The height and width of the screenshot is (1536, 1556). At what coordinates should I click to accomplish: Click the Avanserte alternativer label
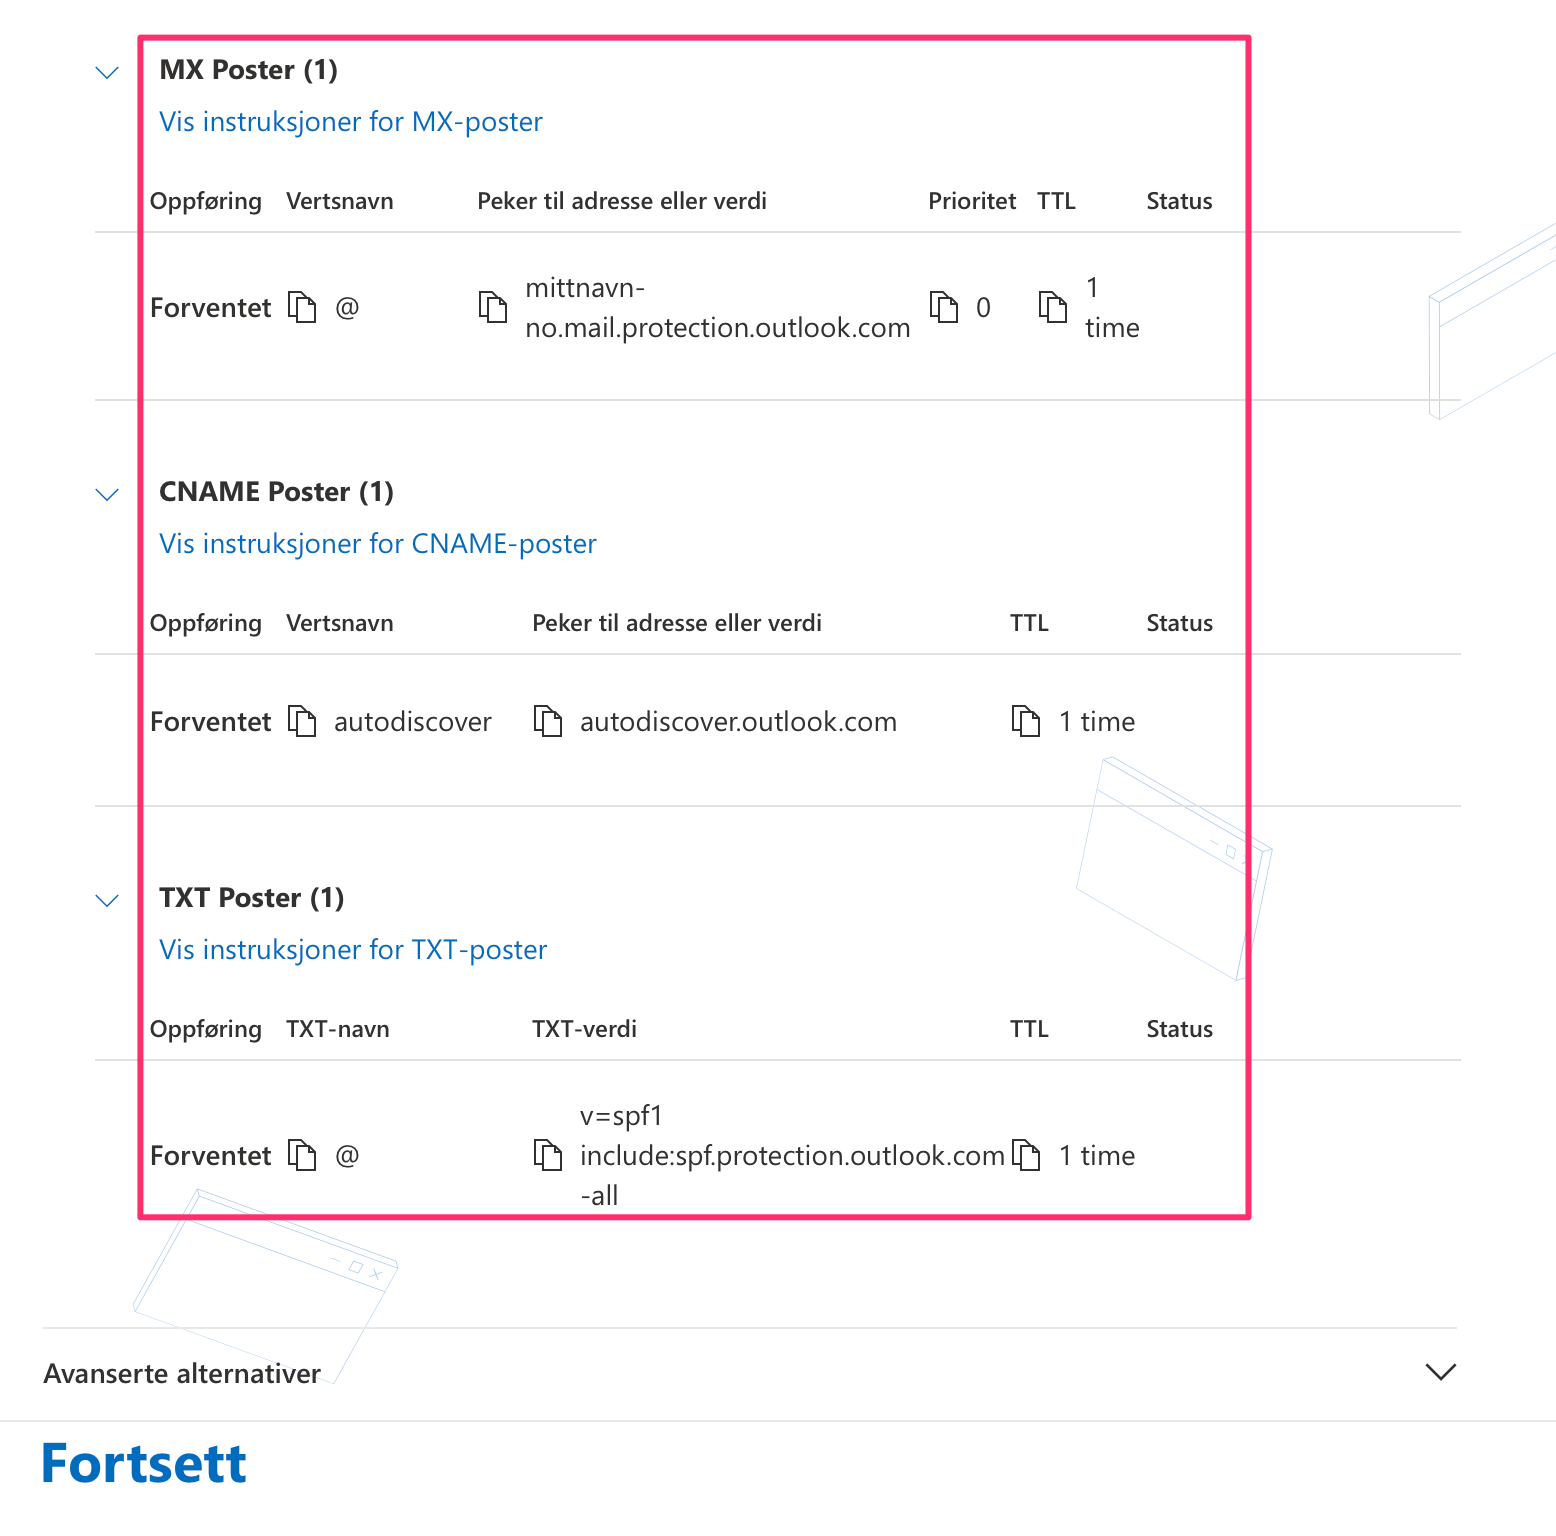[182, 1373]
